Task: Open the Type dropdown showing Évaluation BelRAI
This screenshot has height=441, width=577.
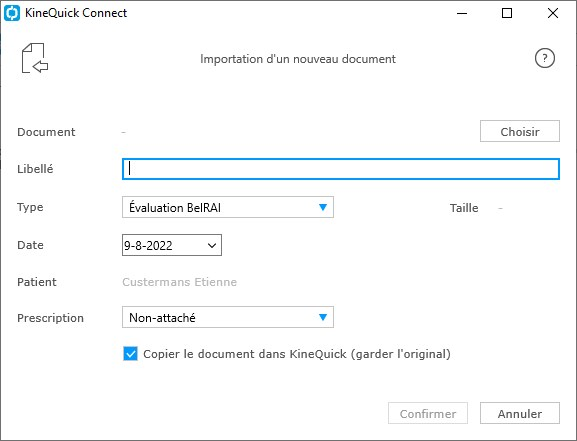Action: tap(228, 207)
